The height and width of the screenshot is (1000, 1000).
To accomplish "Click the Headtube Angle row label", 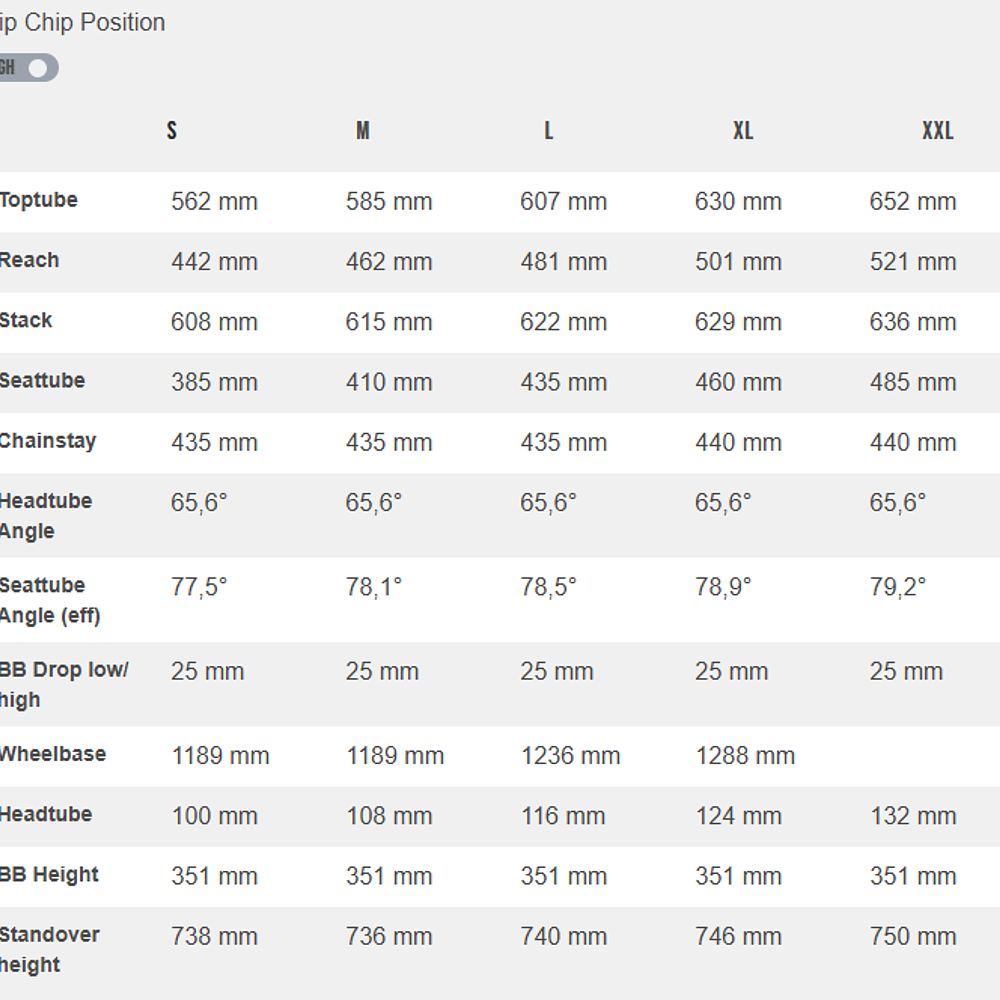I will tap(46, 515).
